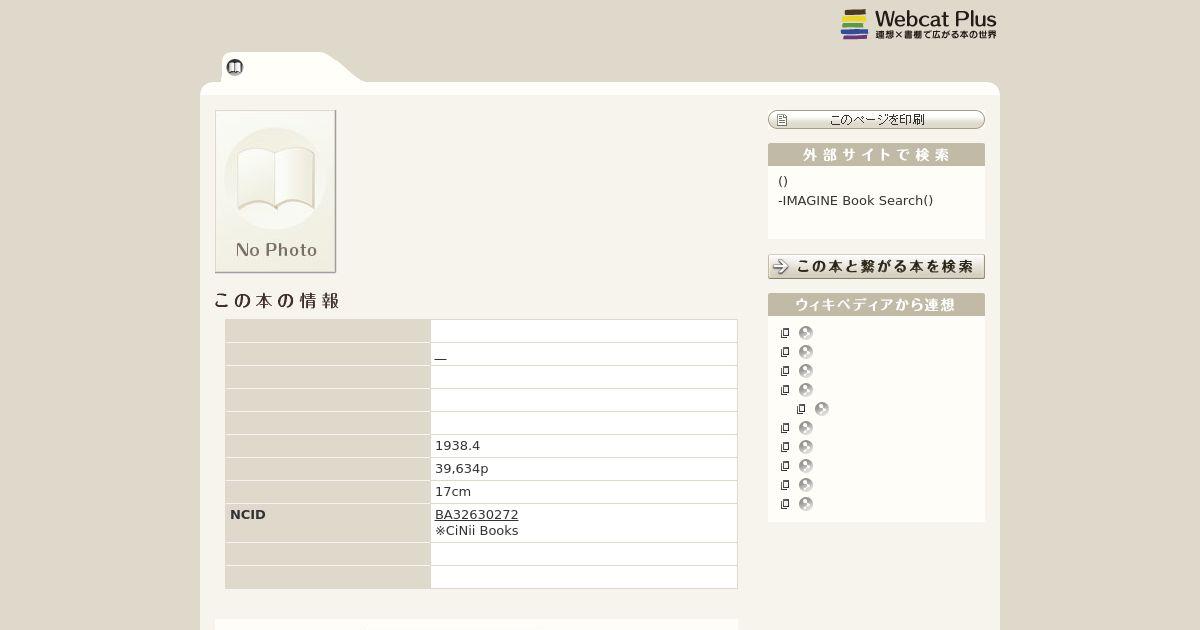Click the この本の情報 section heading
Image resolution: width=1200 pixels, height=630 pixels.
pos(277,301)
